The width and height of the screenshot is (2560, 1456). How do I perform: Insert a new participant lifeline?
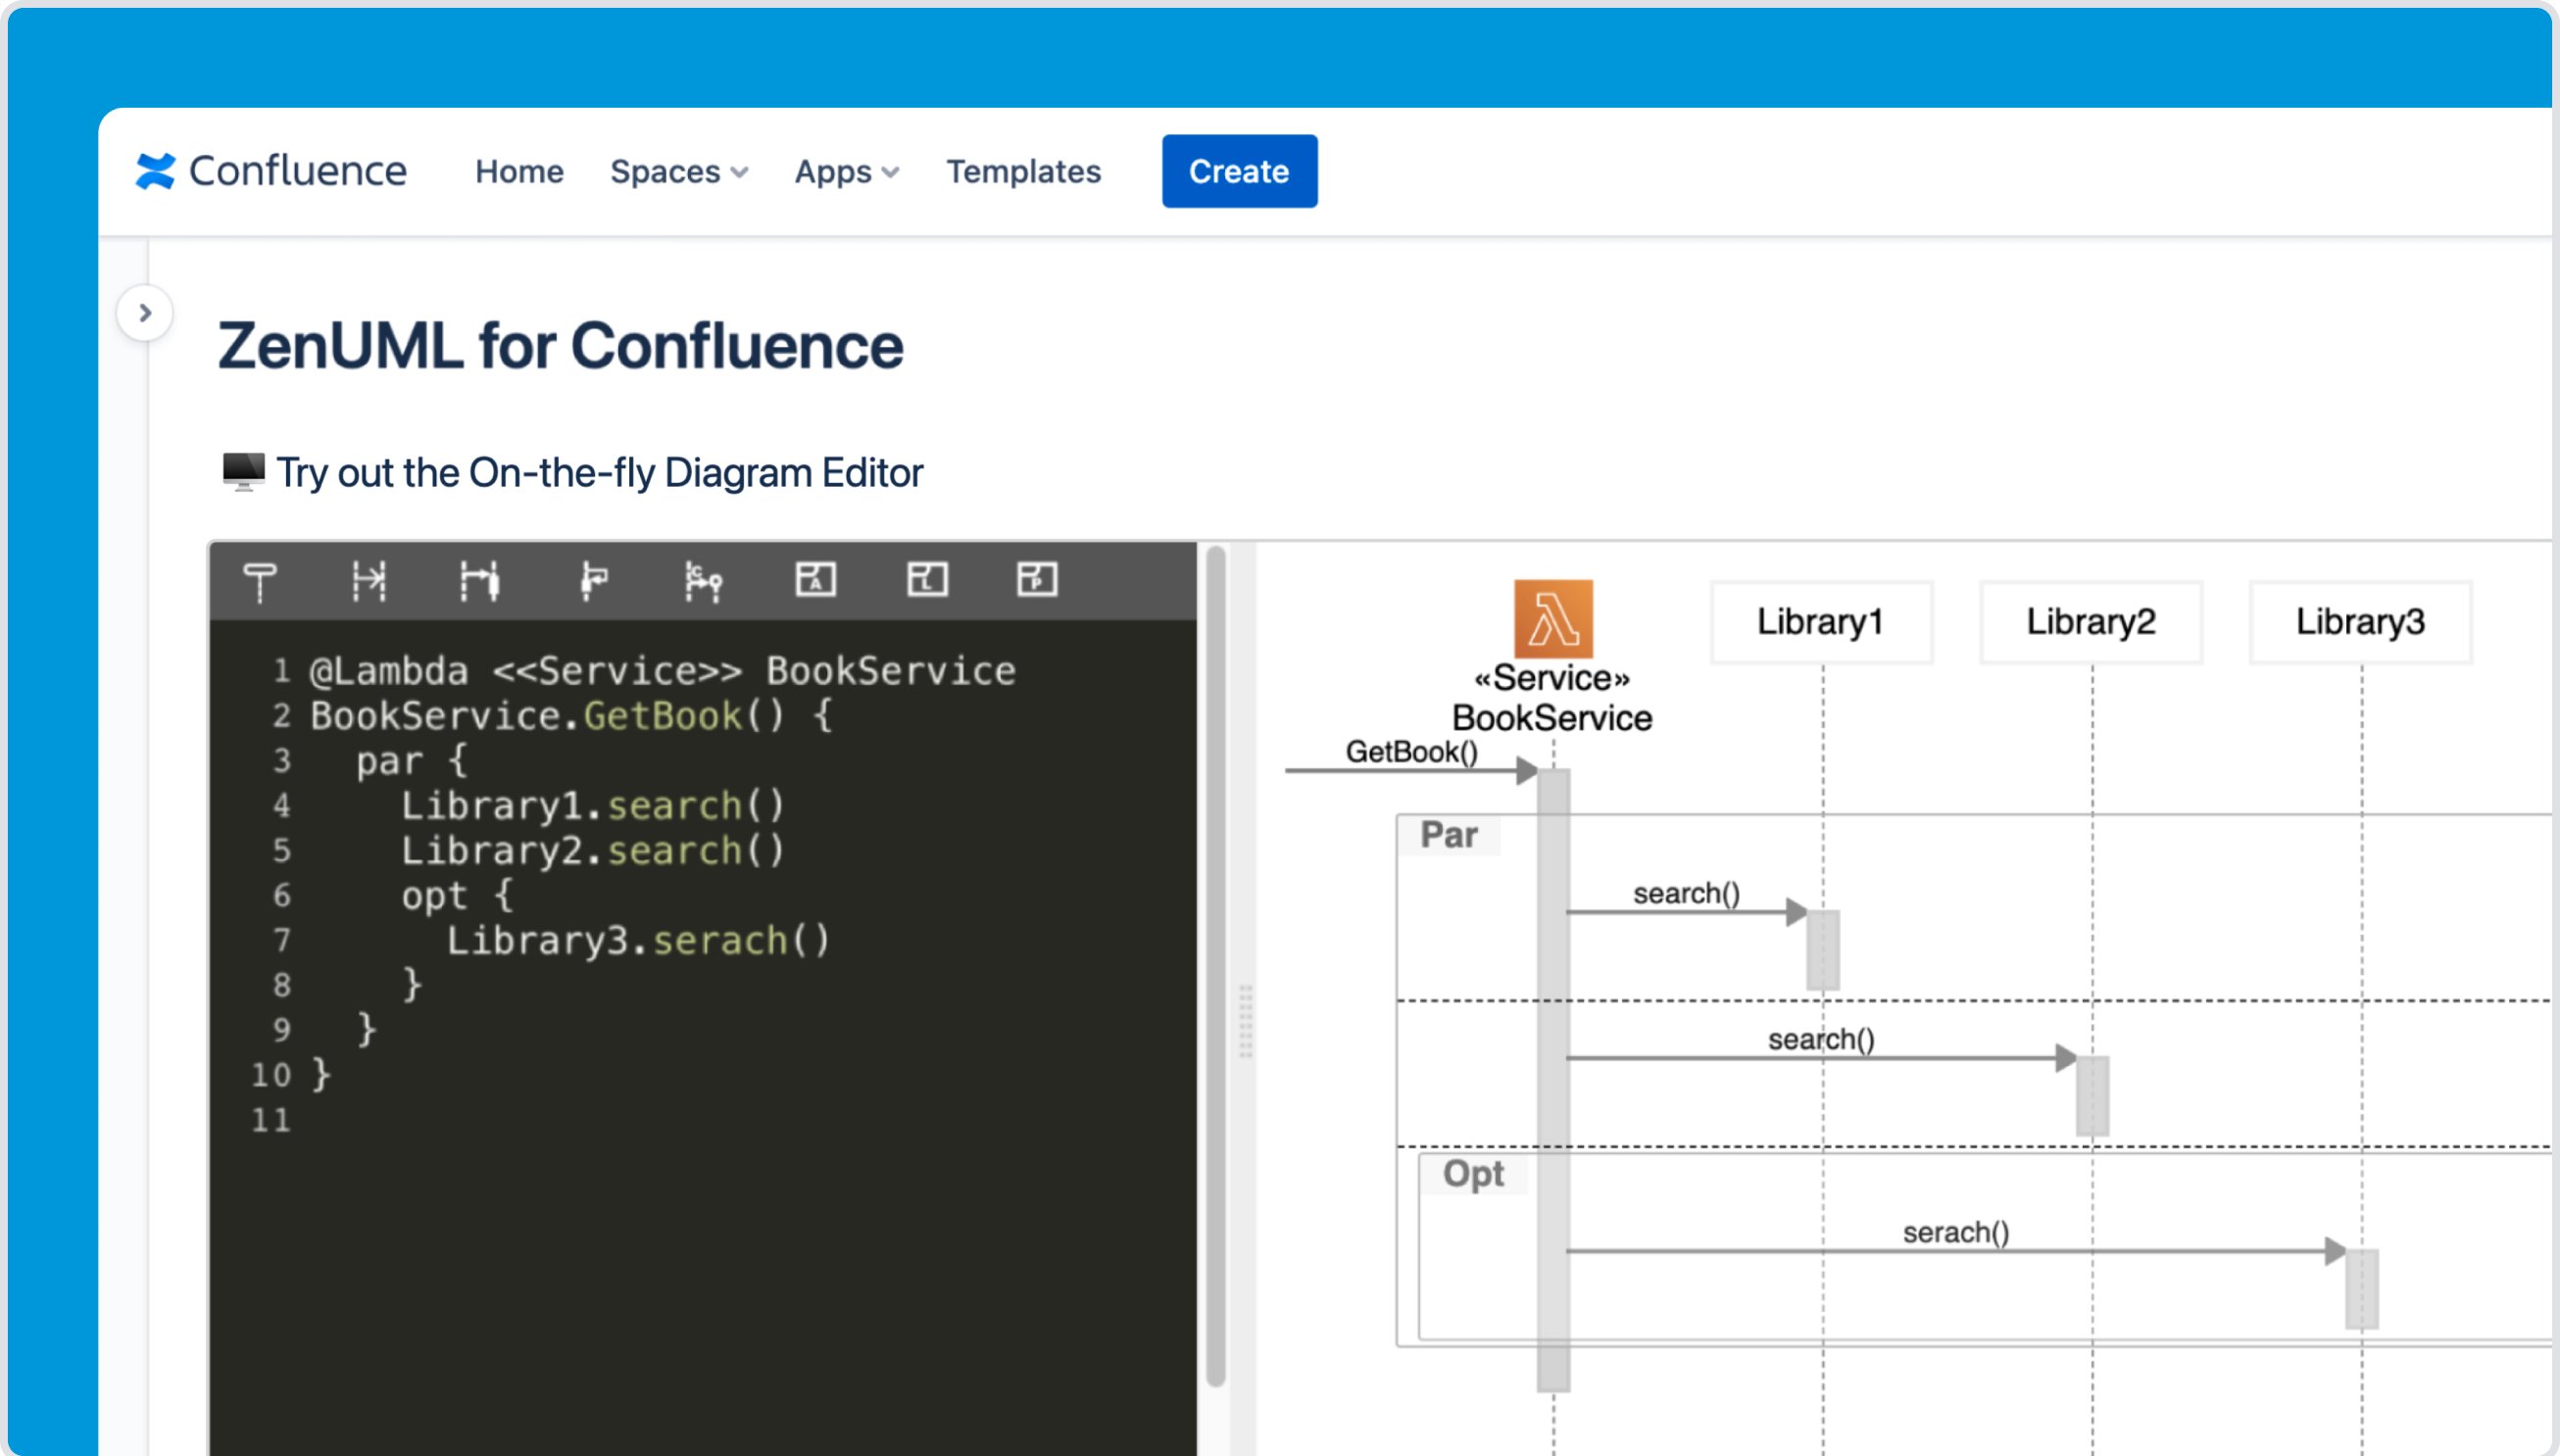[260, 581]
